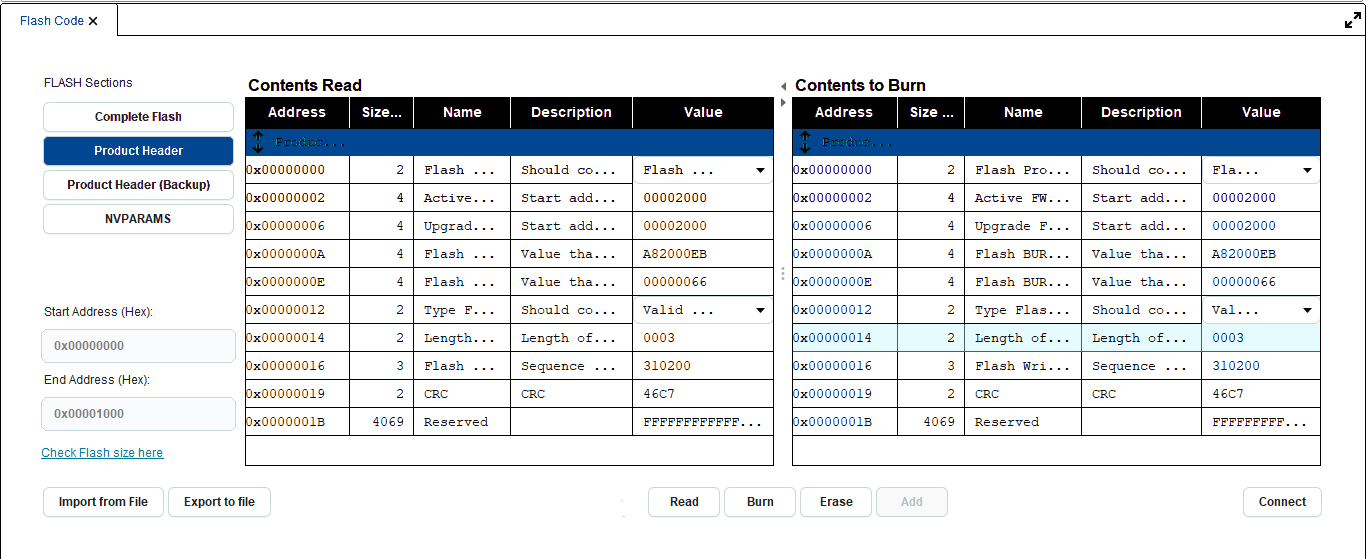The image size is (1366, 559).
Task: Click value 46C7 in Contents to Burn
Action: pyautogui.click(x=1261, y=394)
